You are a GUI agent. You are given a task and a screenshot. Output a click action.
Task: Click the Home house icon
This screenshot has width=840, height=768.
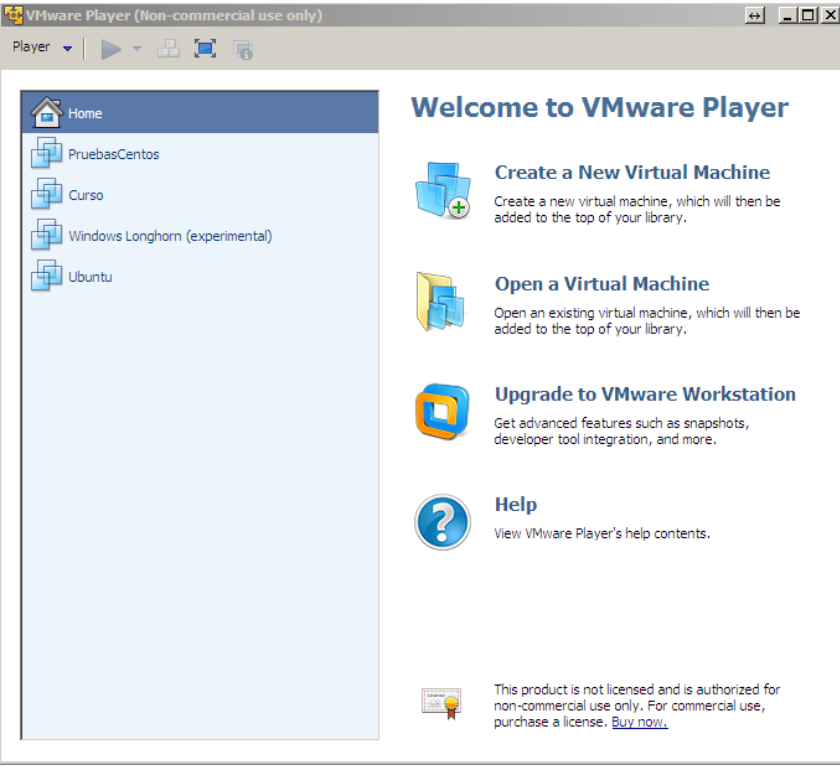pos(47,112)
